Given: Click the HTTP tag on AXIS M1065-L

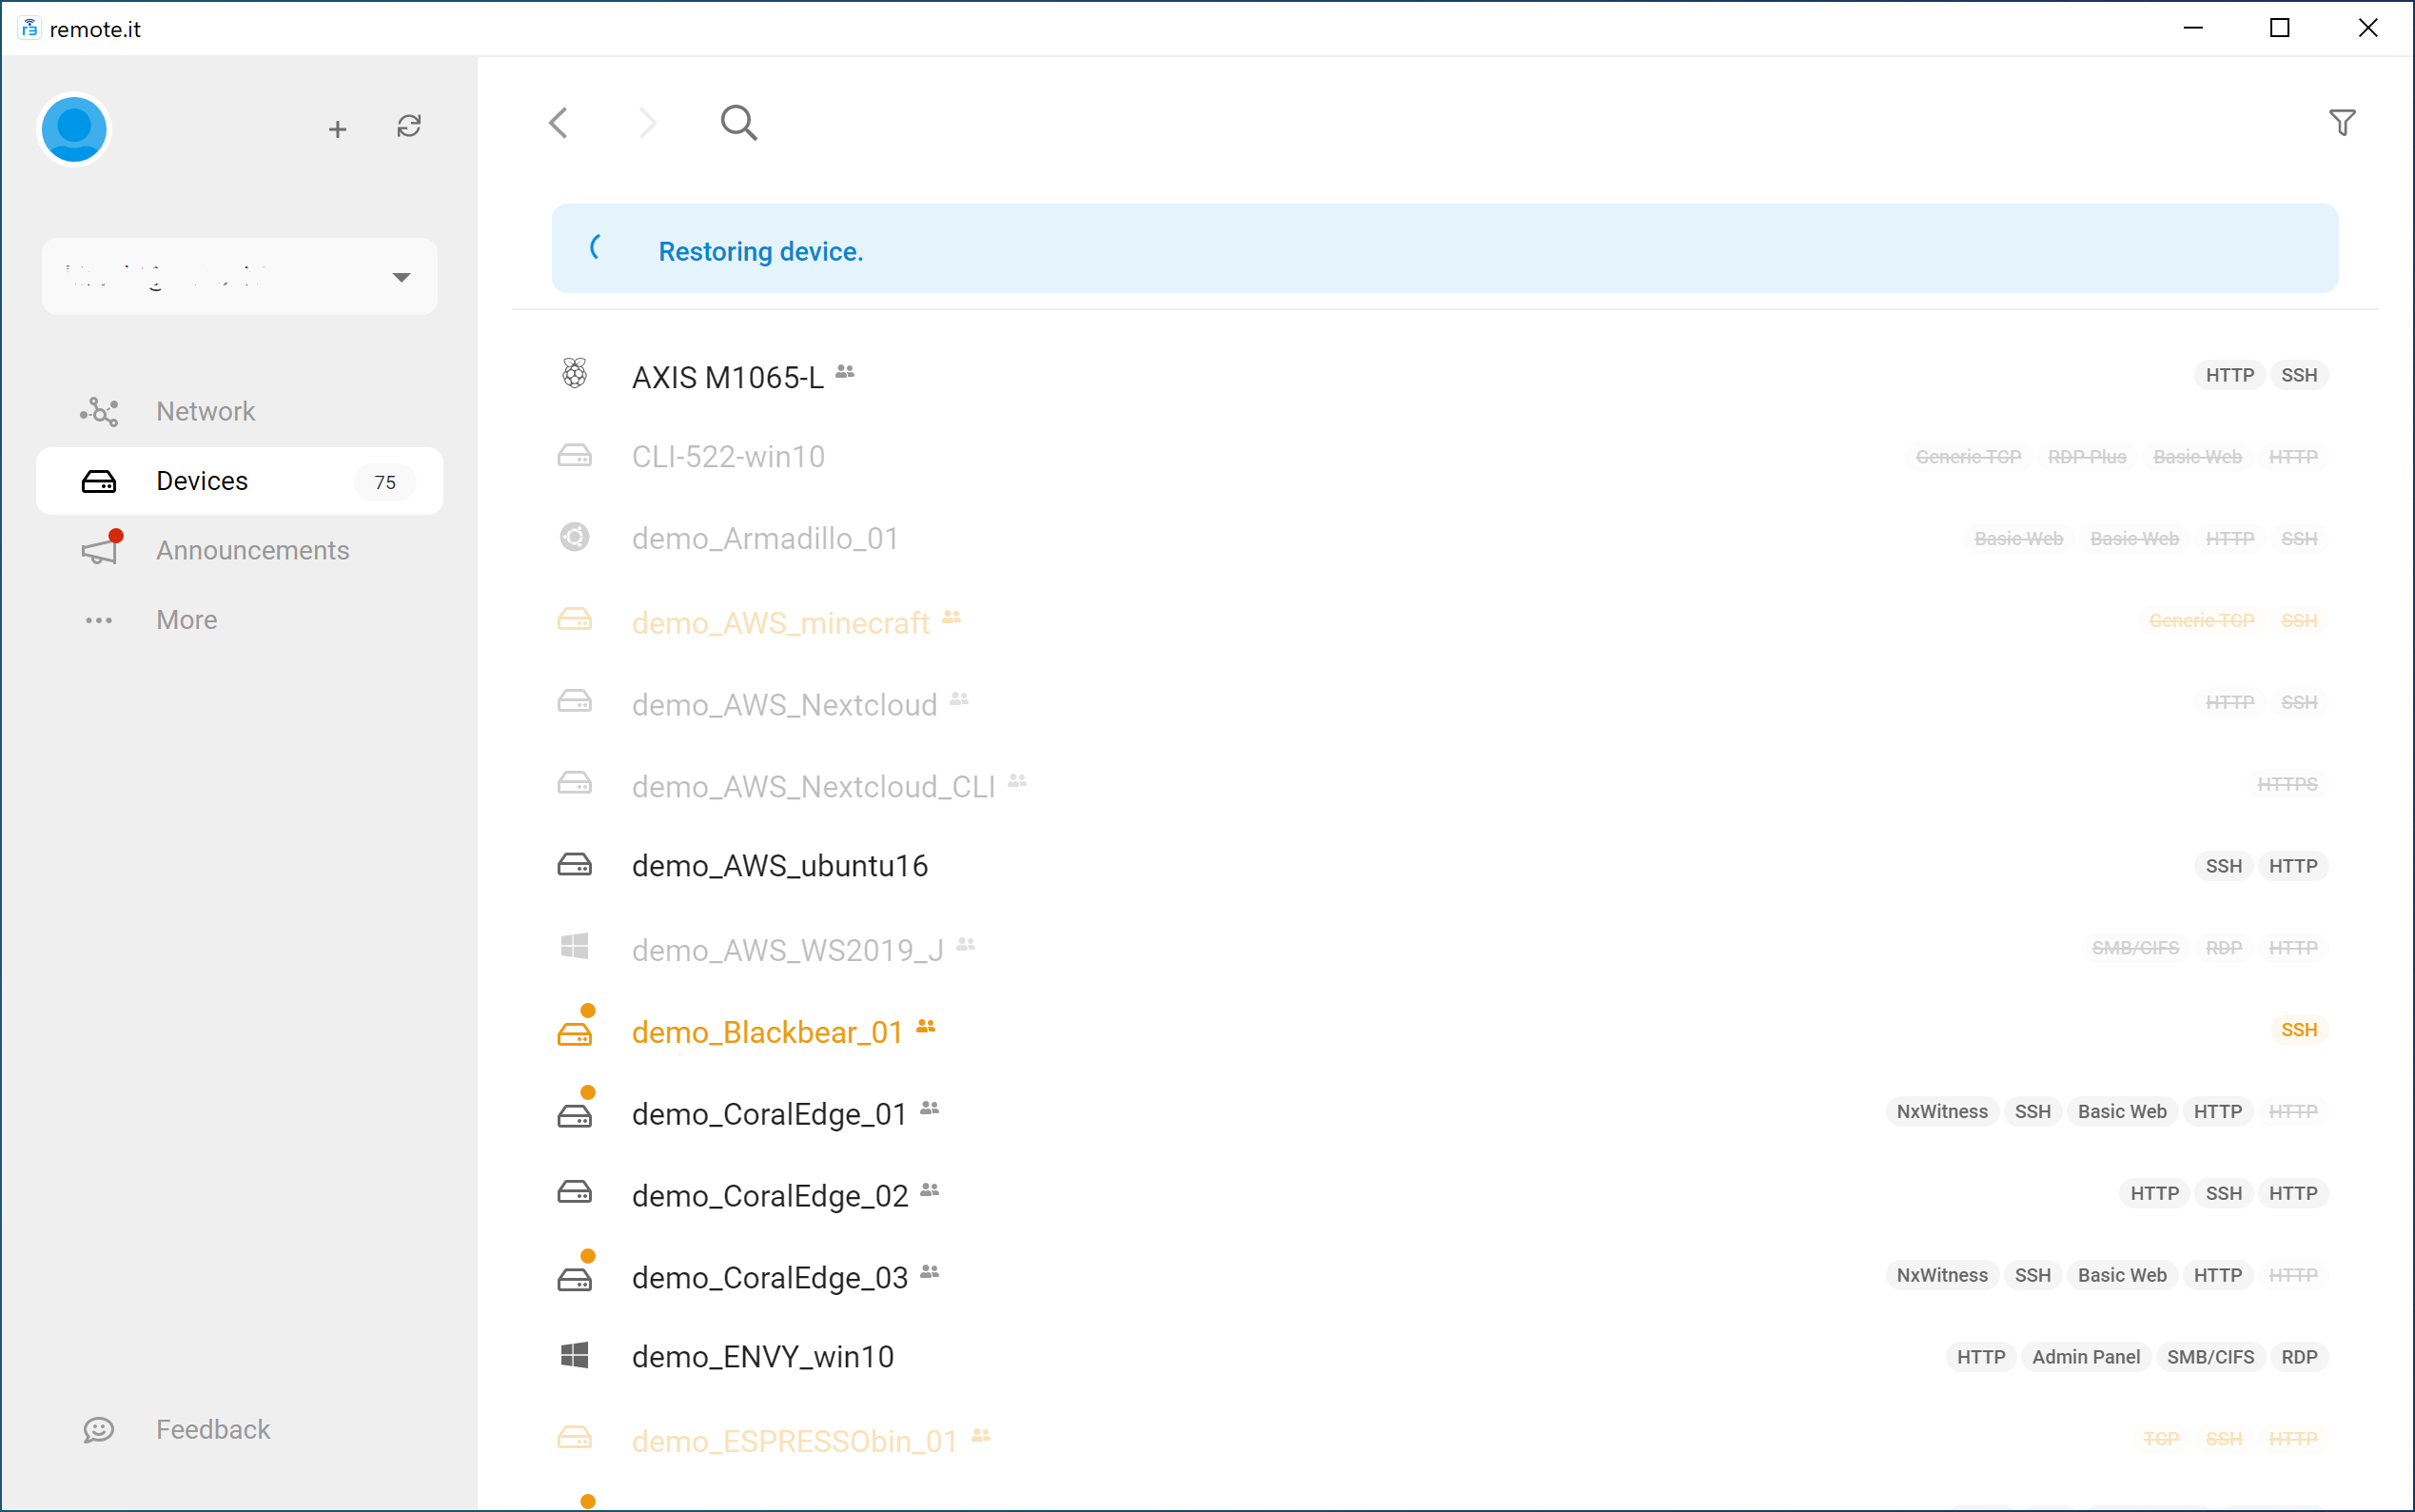Looking at the screenshot, I should (2230, 375).
